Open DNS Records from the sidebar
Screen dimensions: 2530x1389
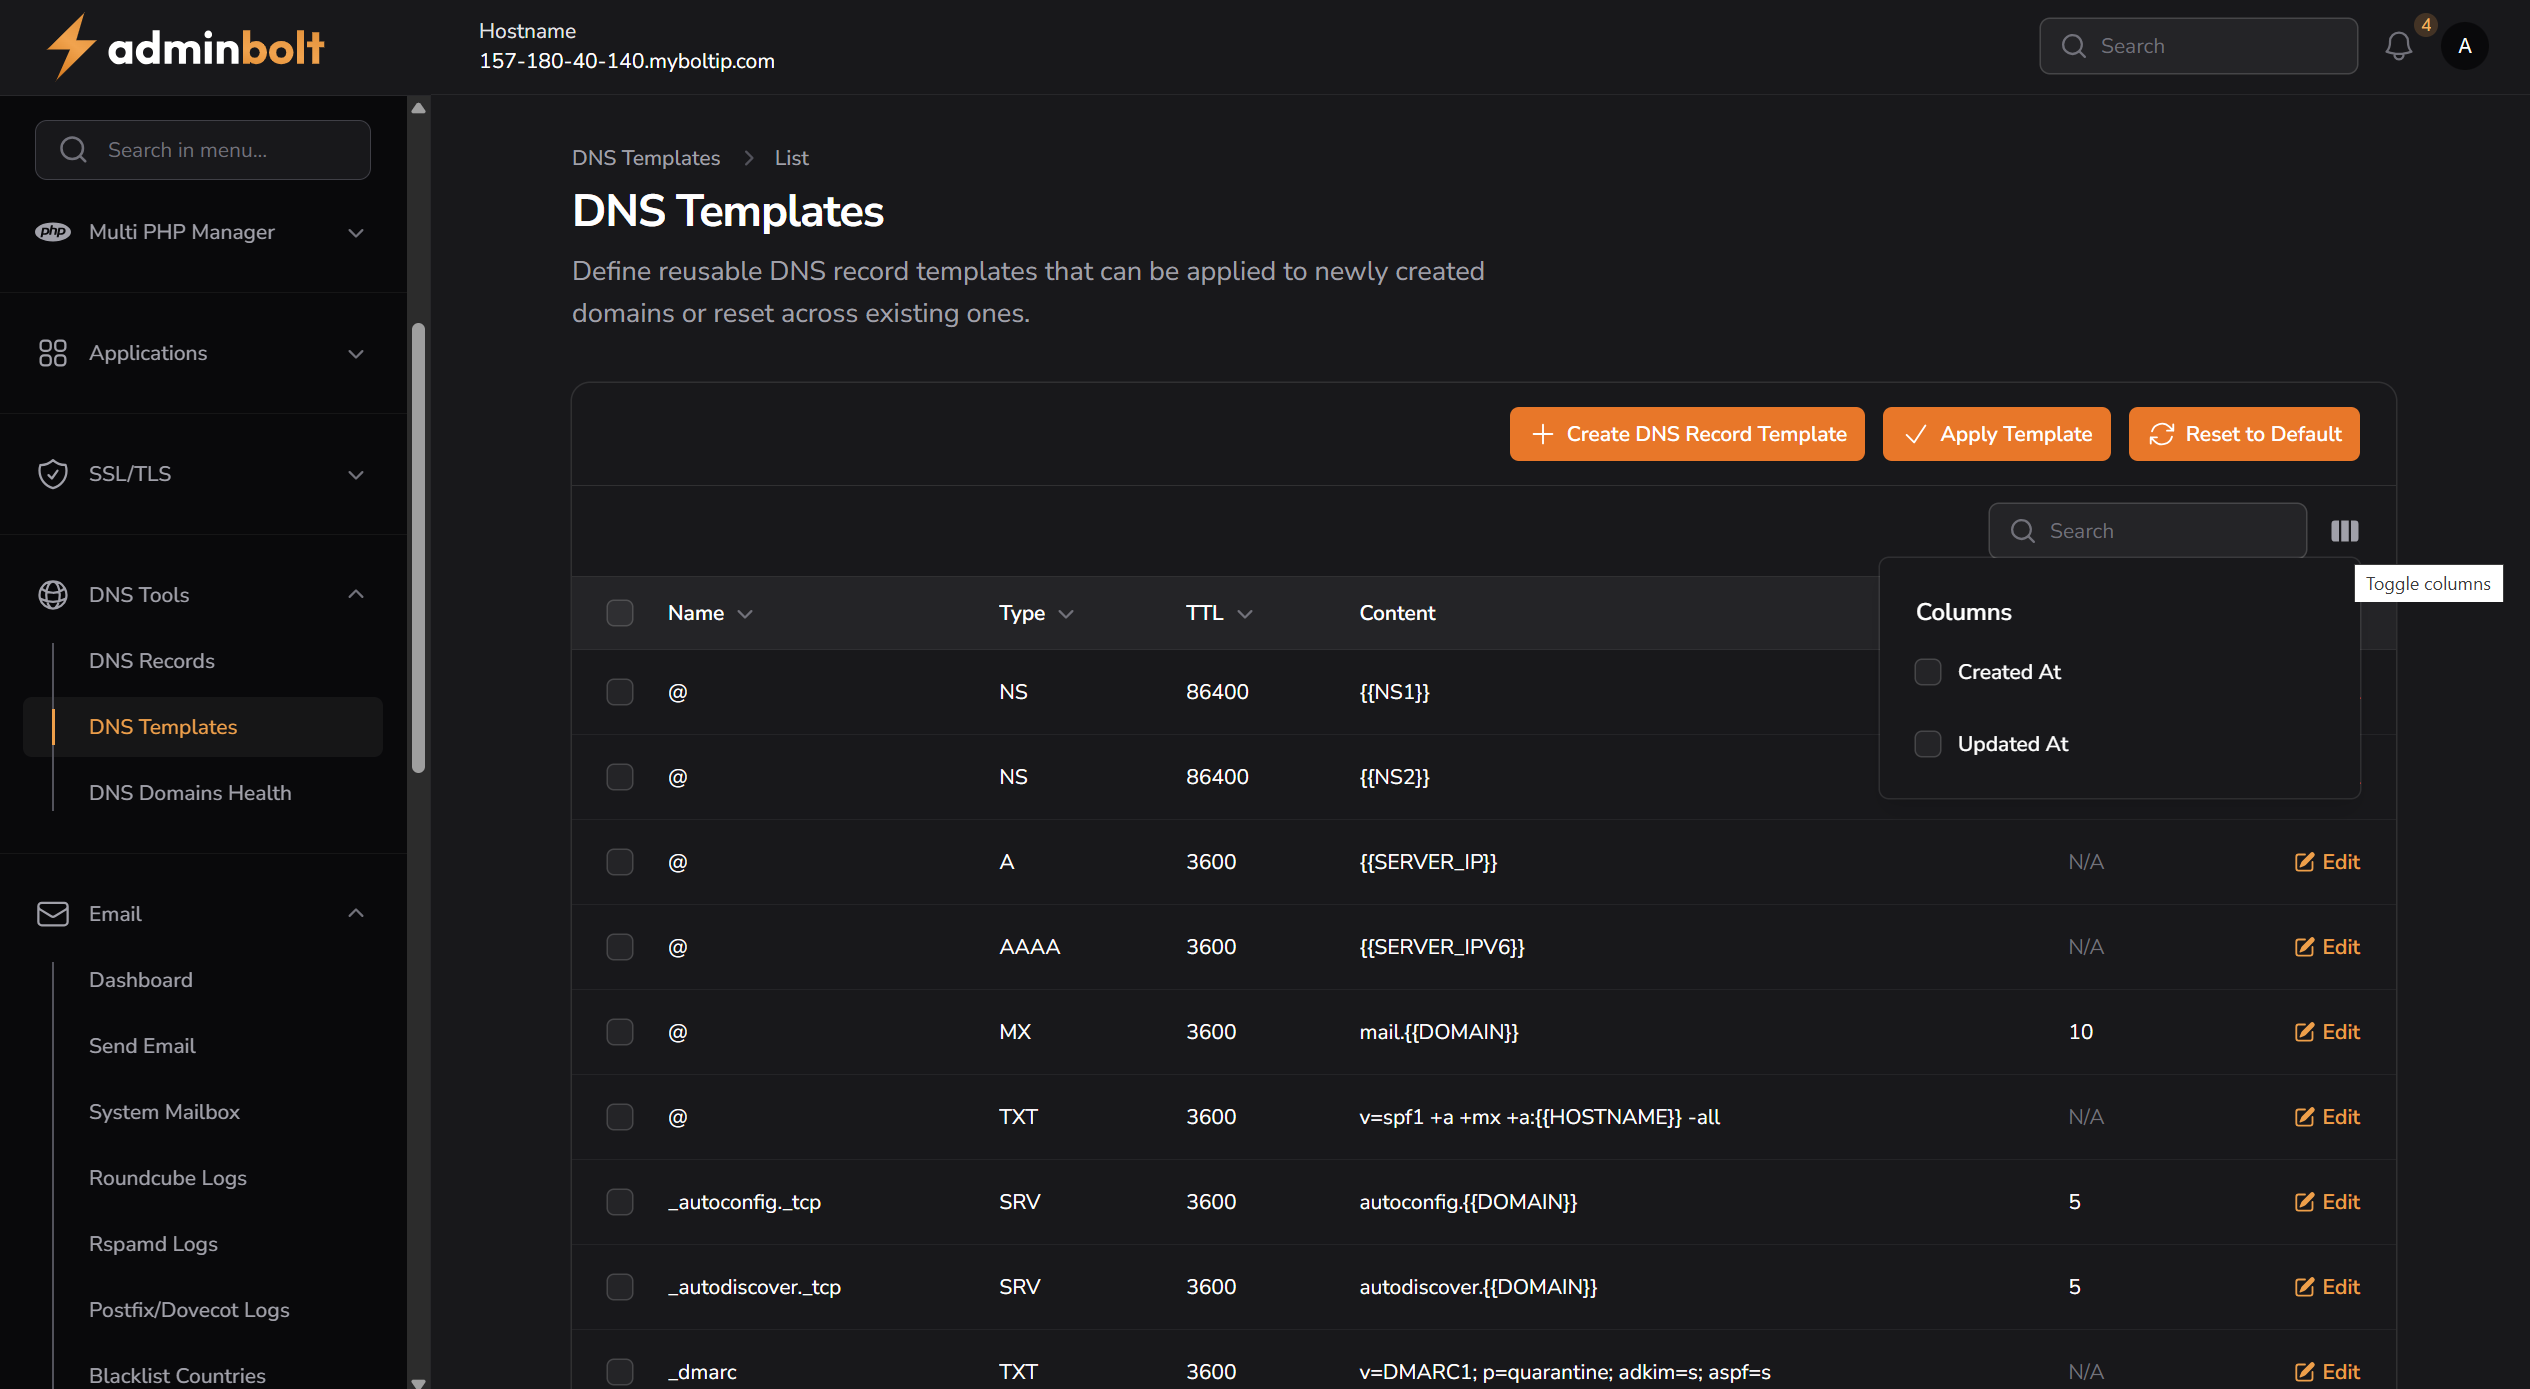[x=152, y=660]
